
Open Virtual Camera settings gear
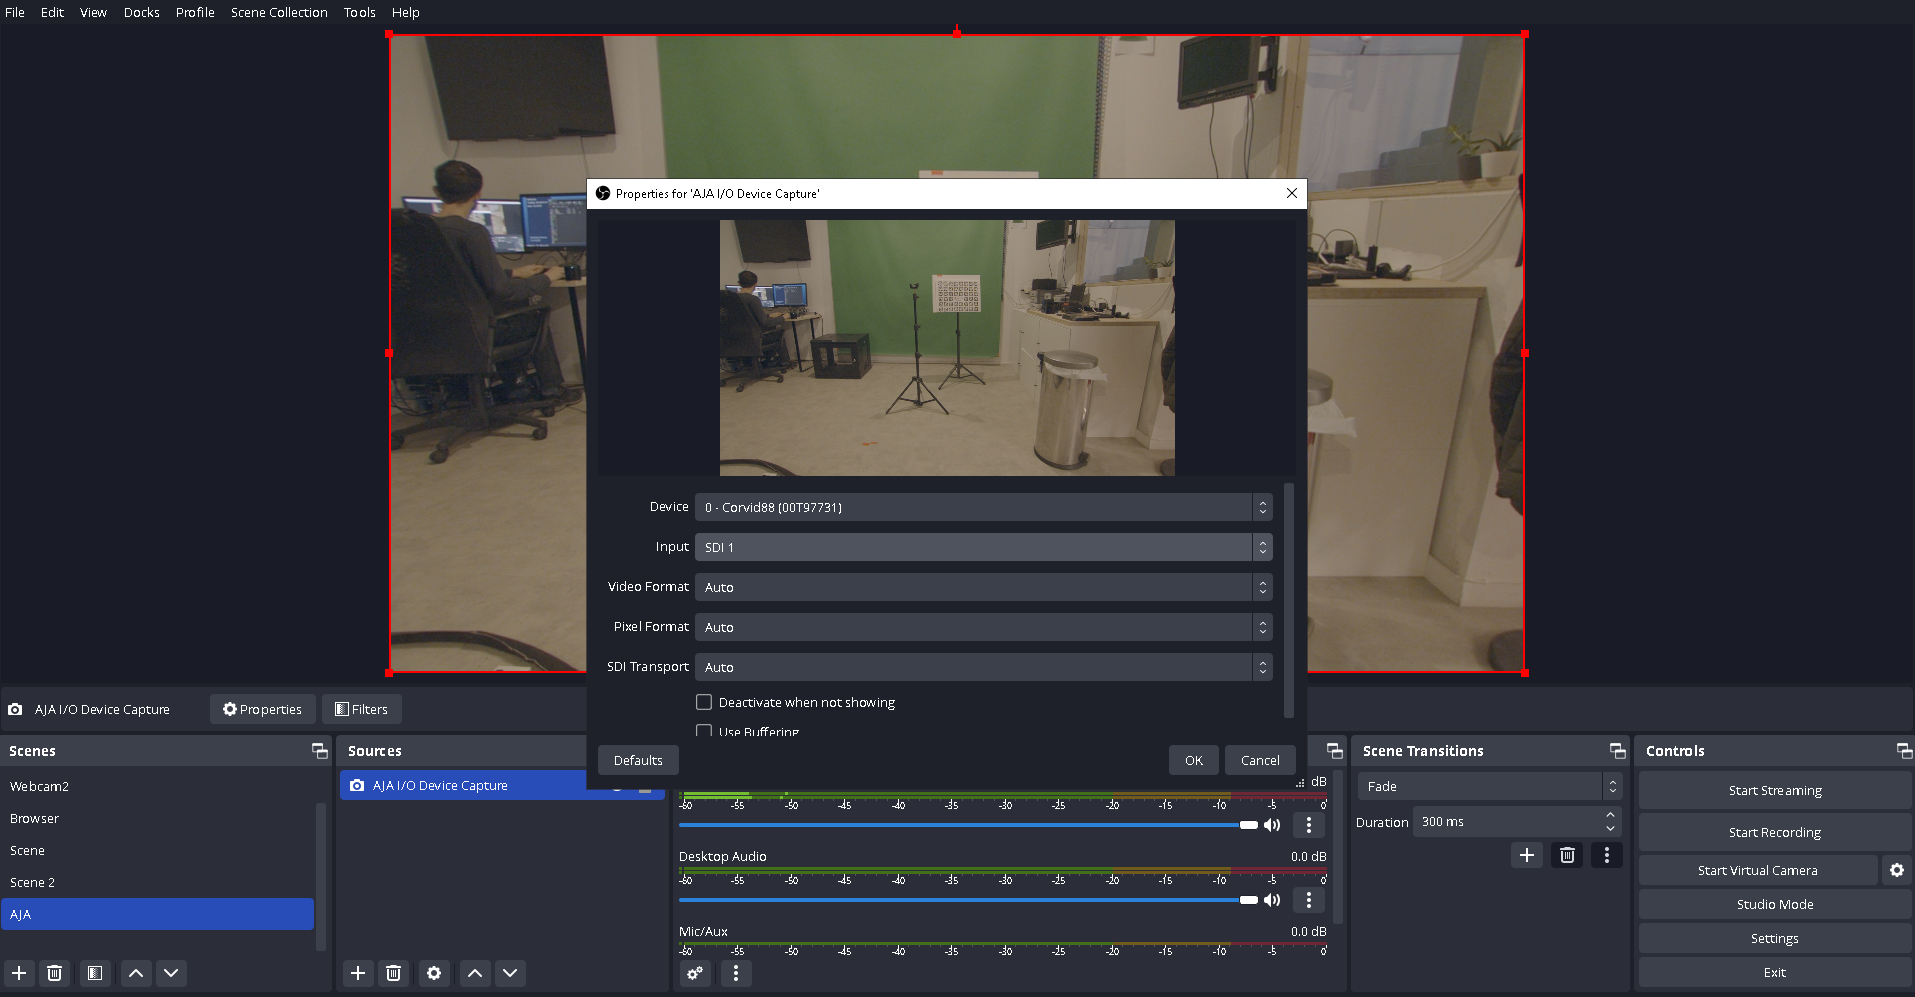point(1896,870)
